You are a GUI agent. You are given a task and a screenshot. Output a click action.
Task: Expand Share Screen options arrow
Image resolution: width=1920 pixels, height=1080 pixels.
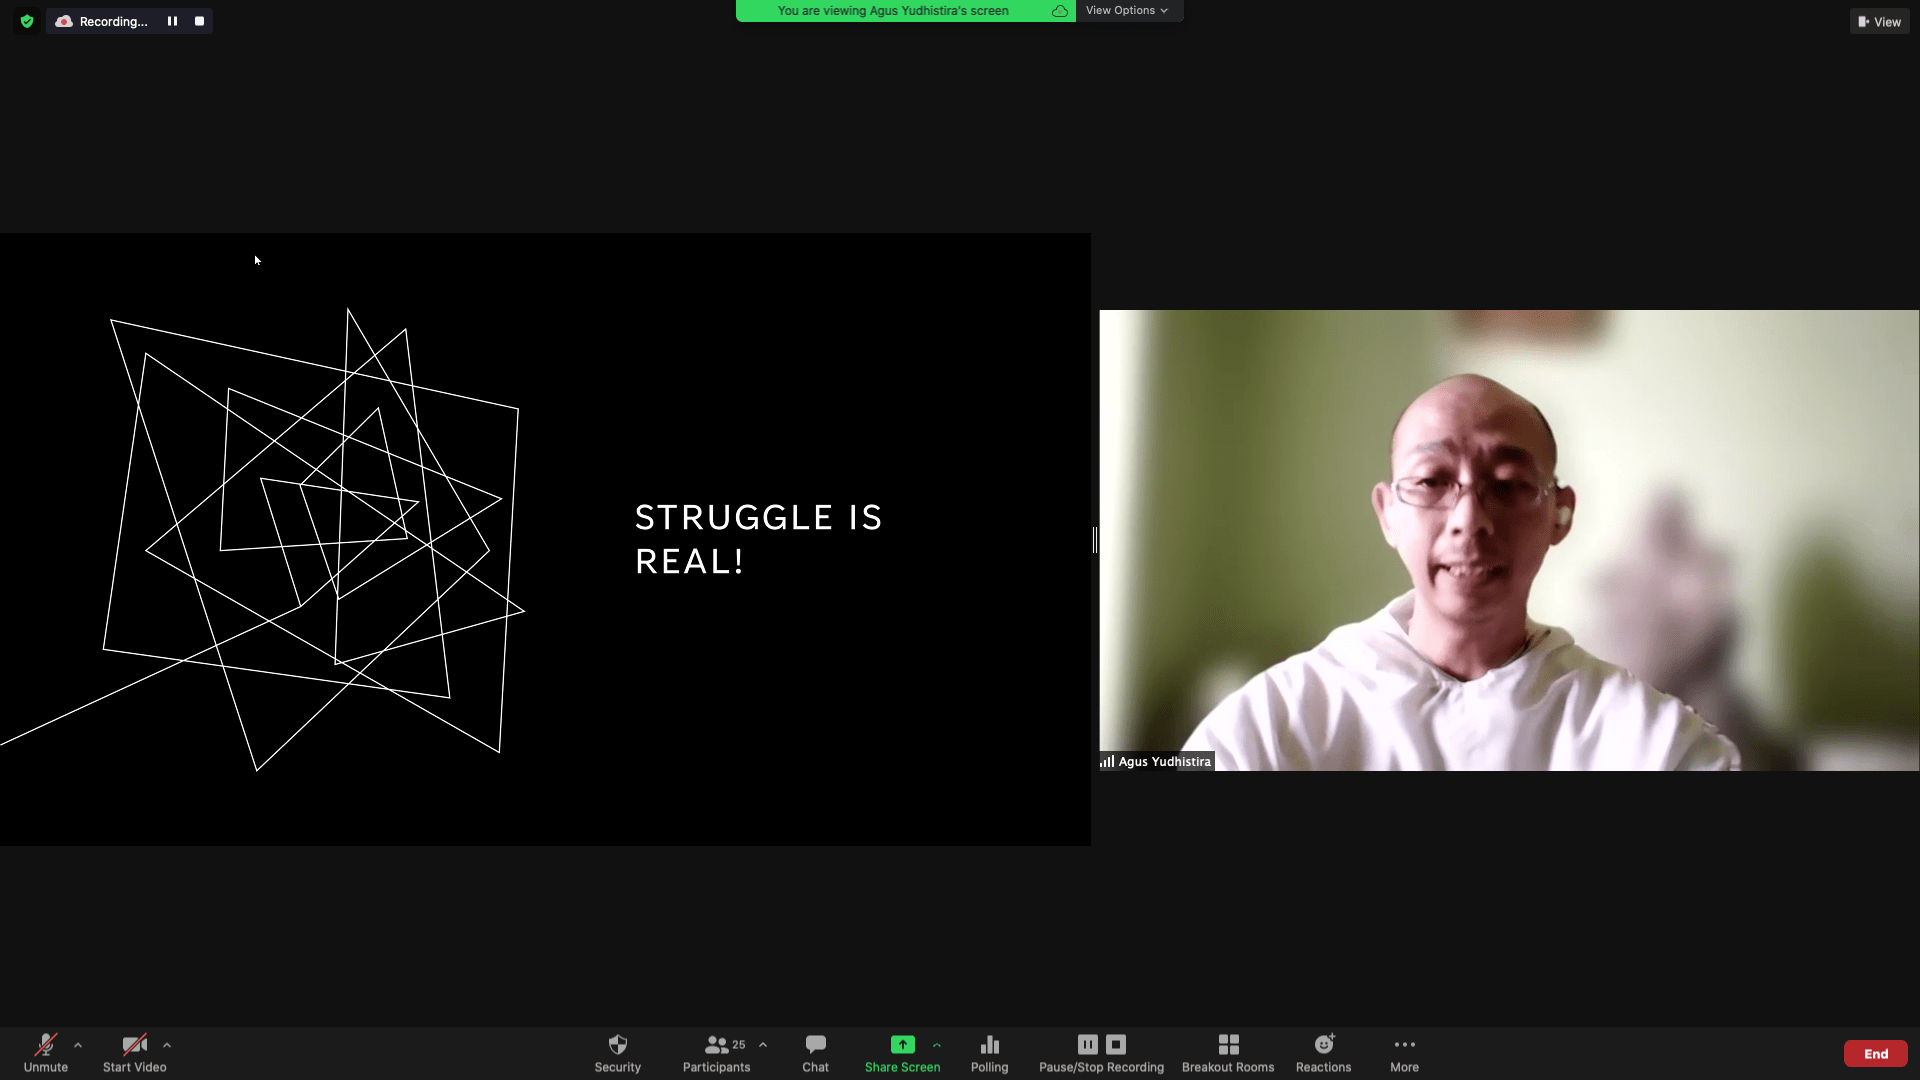(937, 1045)
